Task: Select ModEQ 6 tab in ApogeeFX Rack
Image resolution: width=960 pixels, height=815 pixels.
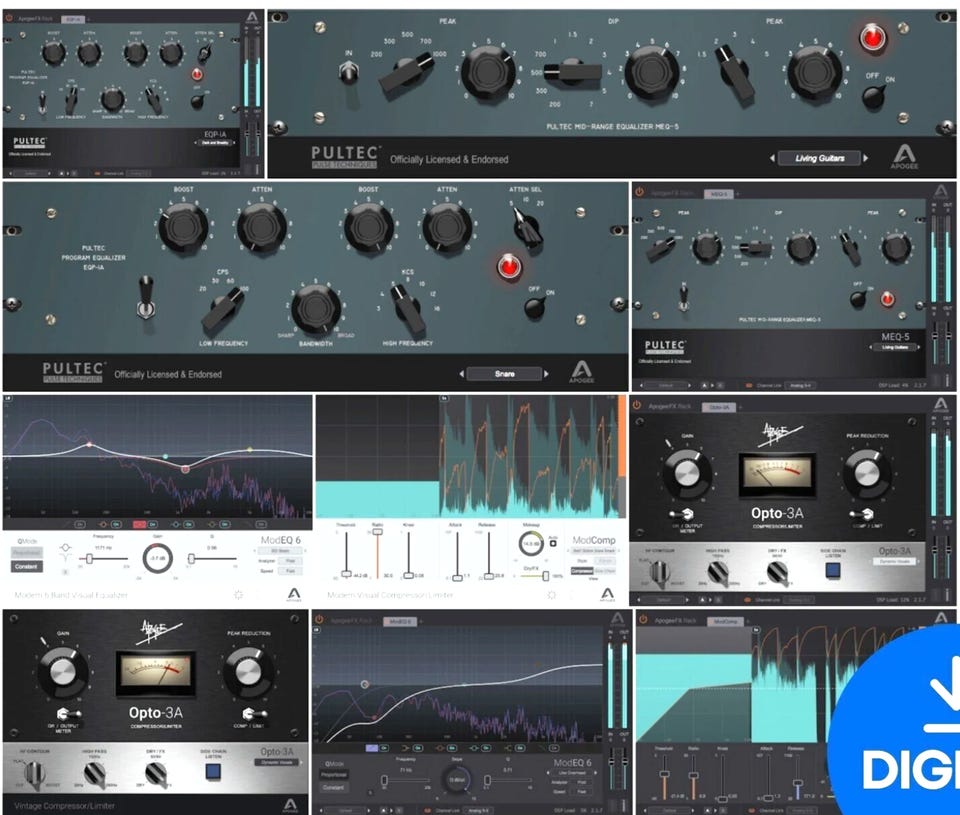Action: coord(401,621)
